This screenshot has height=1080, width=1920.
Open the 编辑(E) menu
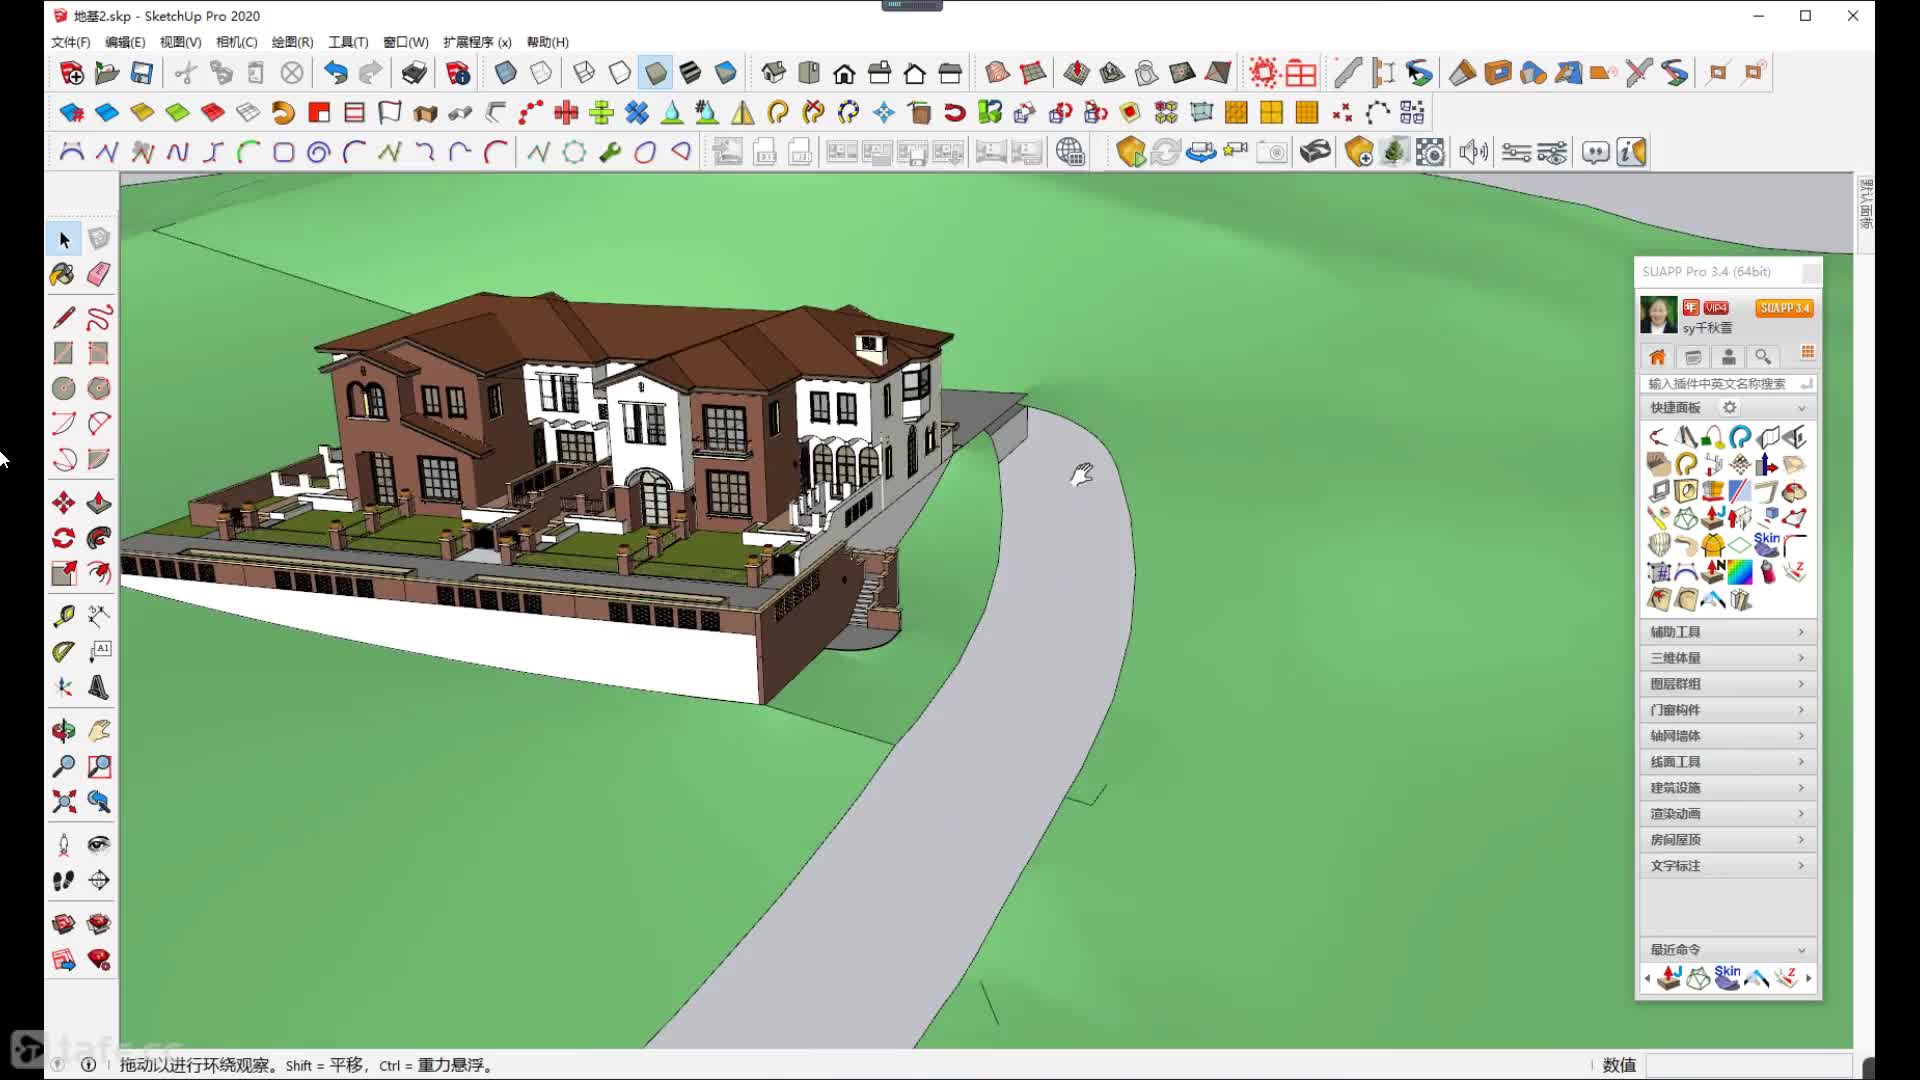coord(125,42)
